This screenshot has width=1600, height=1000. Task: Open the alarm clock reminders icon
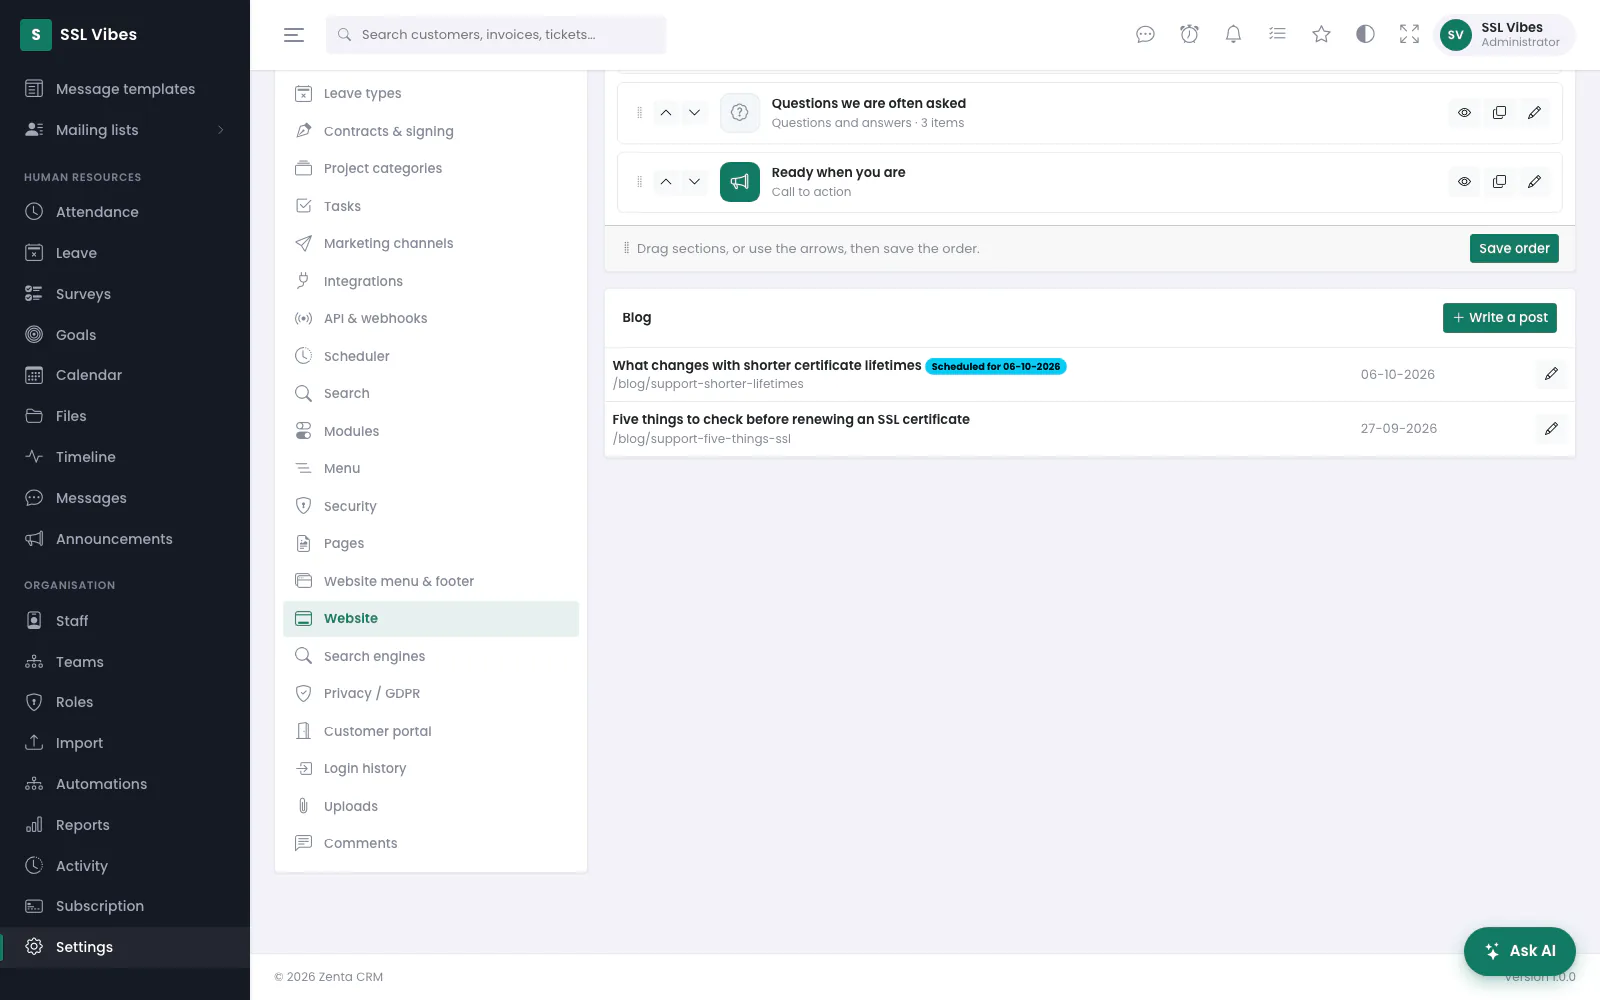pyautogui.click(x=1189, y=35)
